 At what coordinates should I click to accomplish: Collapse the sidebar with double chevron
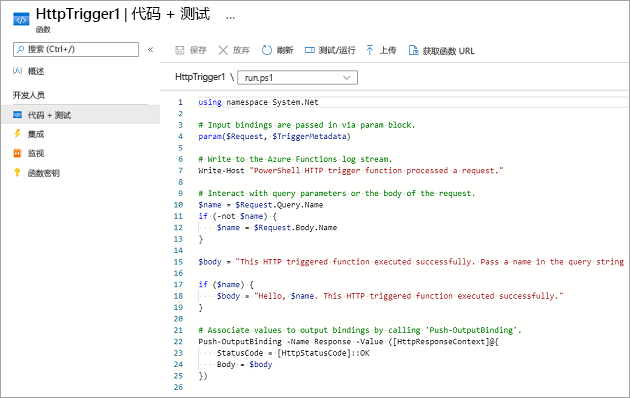tap(150, 49)
